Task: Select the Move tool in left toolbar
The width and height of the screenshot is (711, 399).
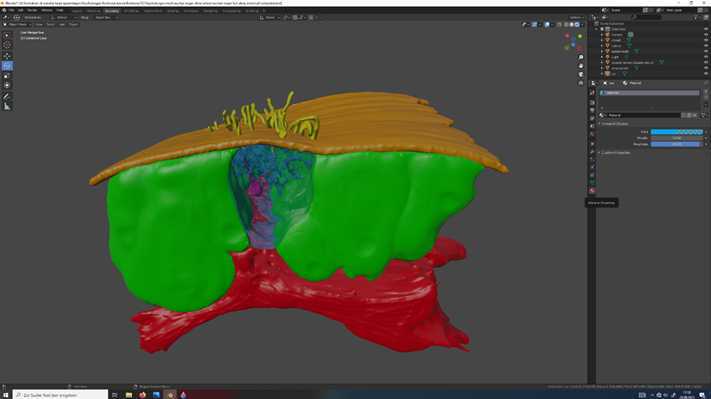Action: click(x=7, y=56)
